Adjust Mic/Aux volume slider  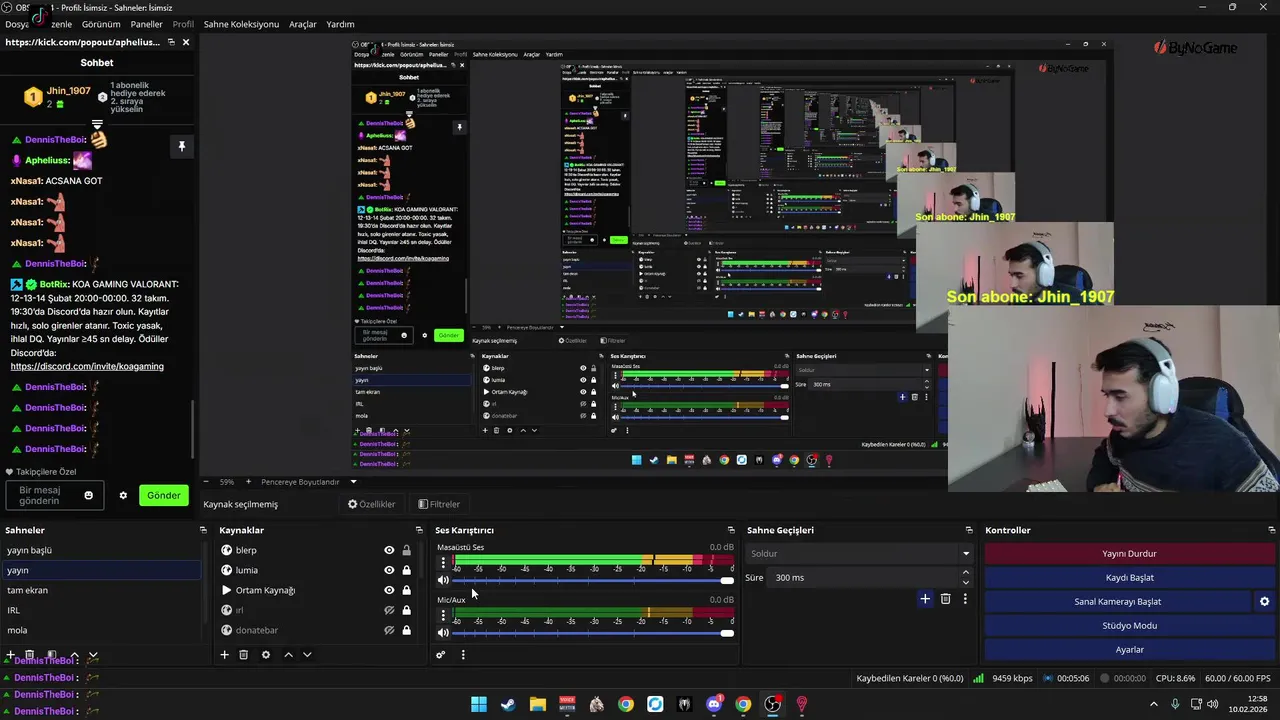click(593, 633)
